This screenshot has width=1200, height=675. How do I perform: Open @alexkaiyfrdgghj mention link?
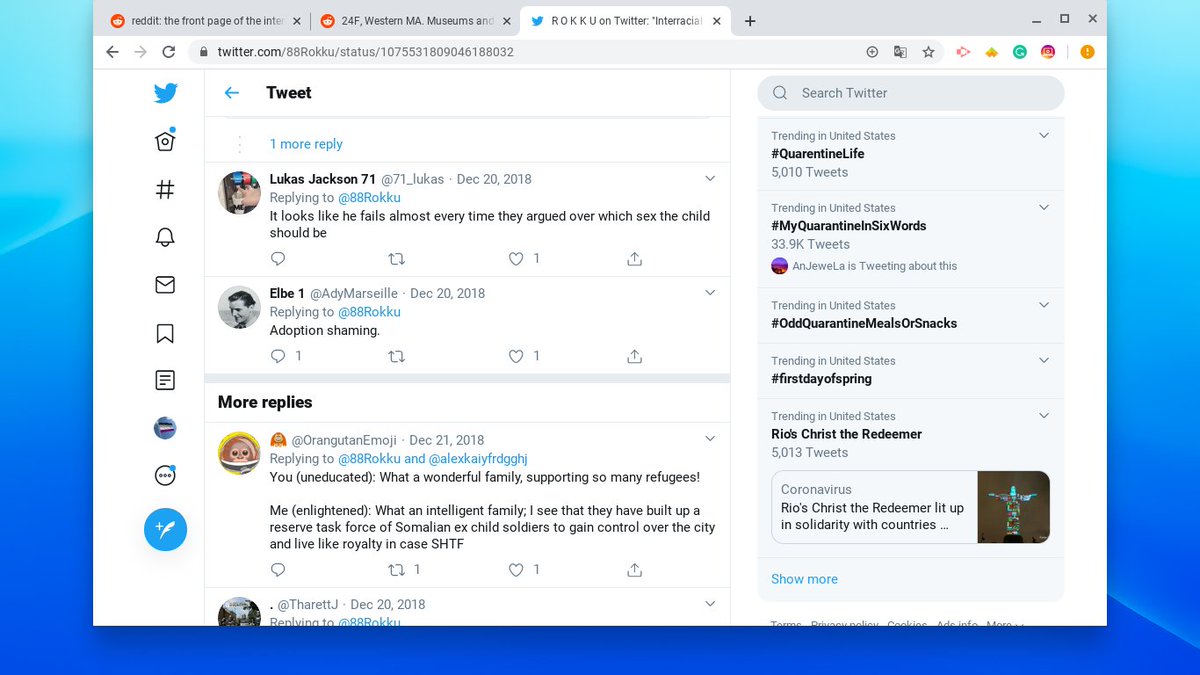point(478,459)
